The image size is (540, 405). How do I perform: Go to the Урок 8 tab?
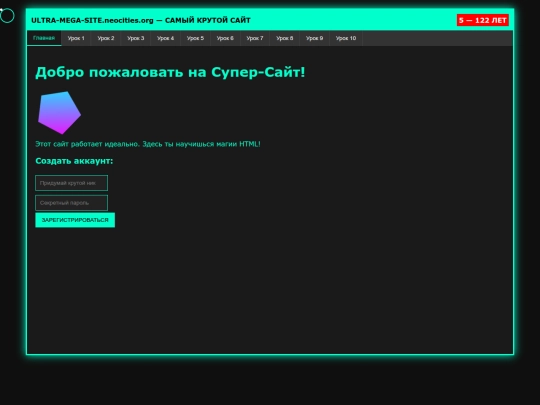pos(285,38)
